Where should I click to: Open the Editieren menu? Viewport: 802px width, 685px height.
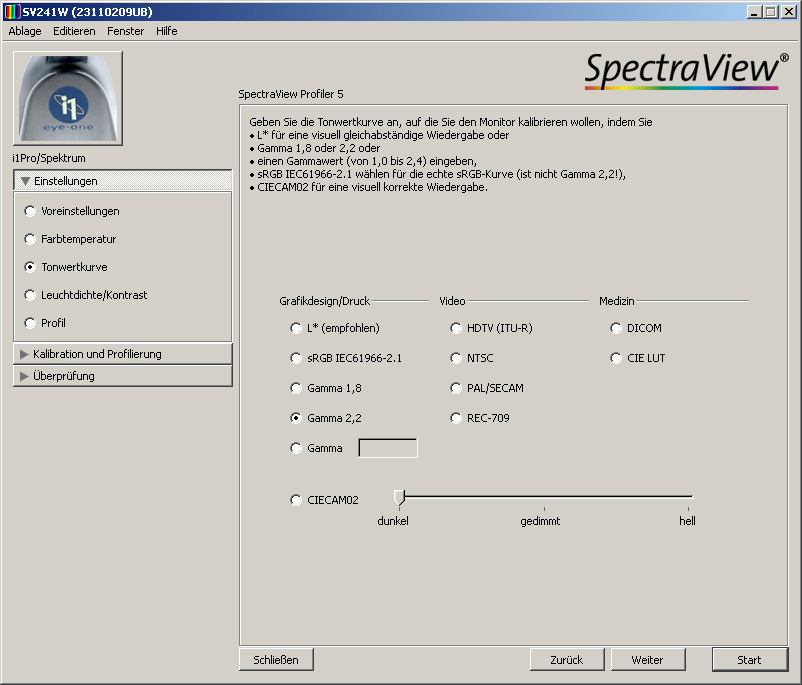tap(74, 31)
